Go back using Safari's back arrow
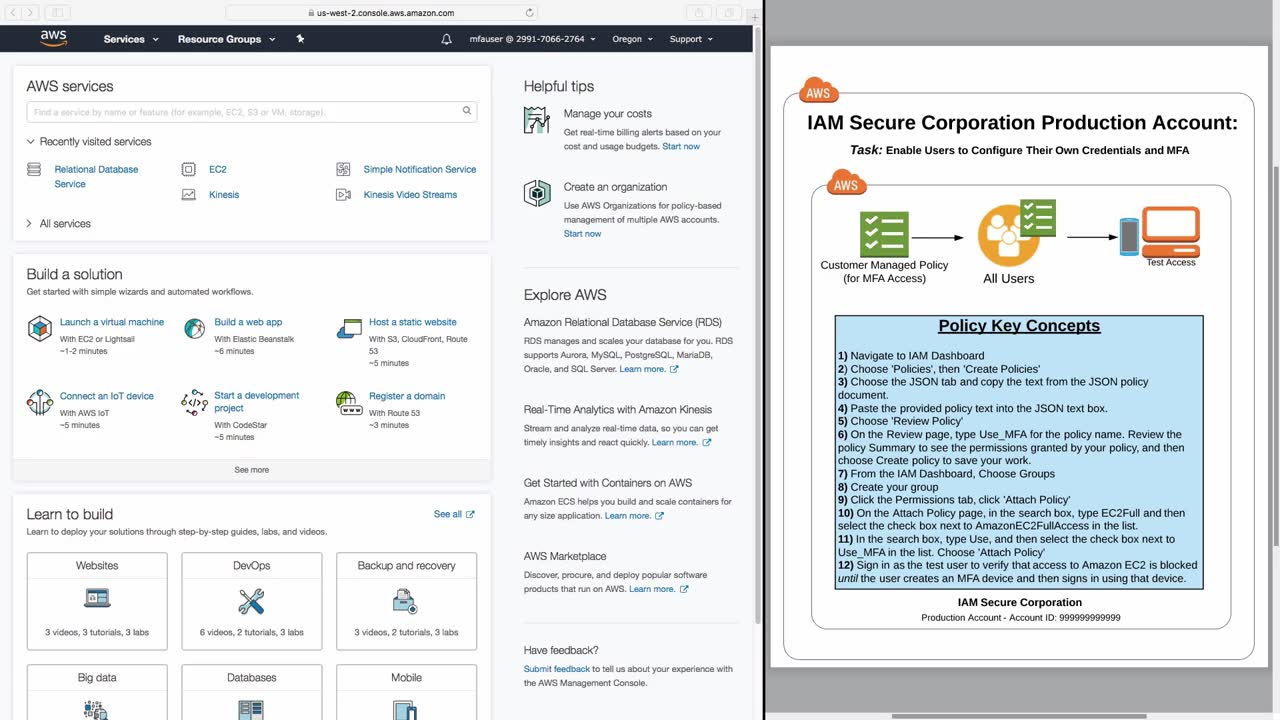This screenshot has width=1280, height=720. pos(12,13)
